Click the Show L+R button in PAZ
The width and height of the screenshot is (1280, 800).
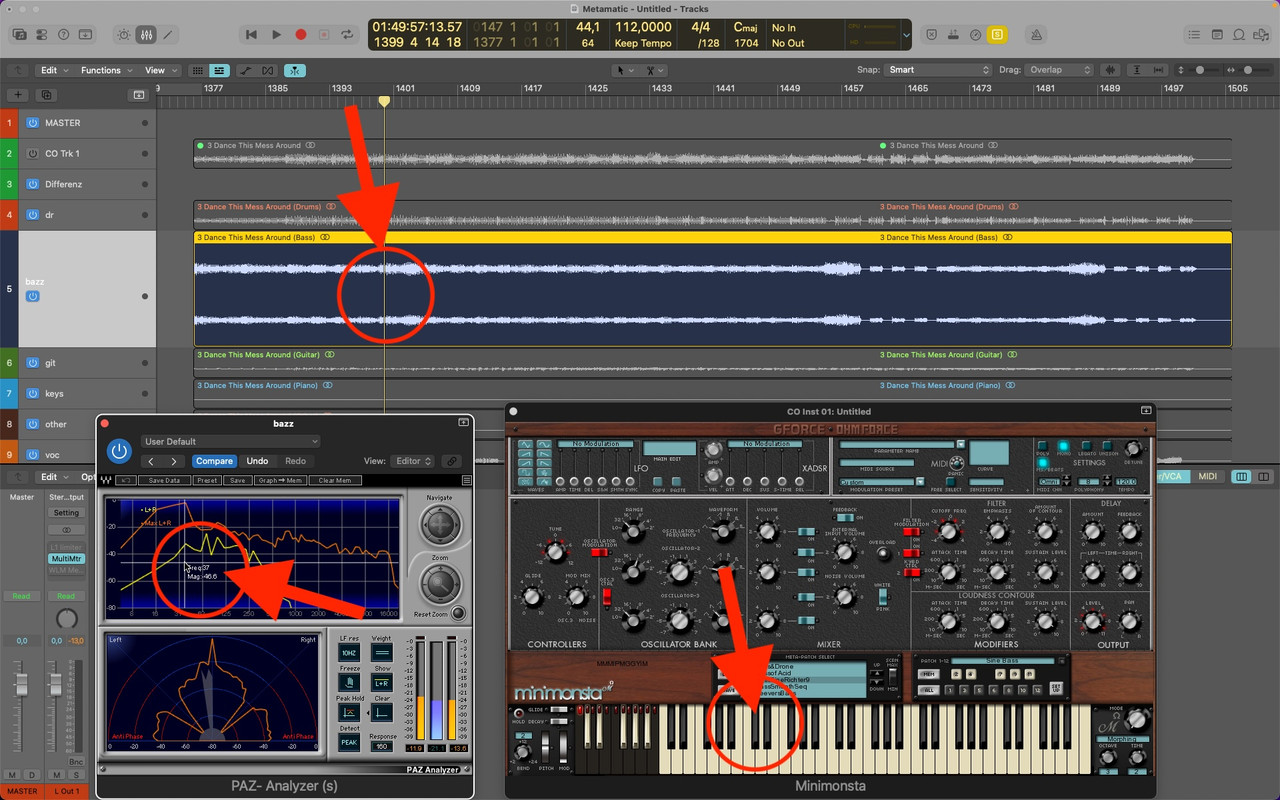point(382,682)
